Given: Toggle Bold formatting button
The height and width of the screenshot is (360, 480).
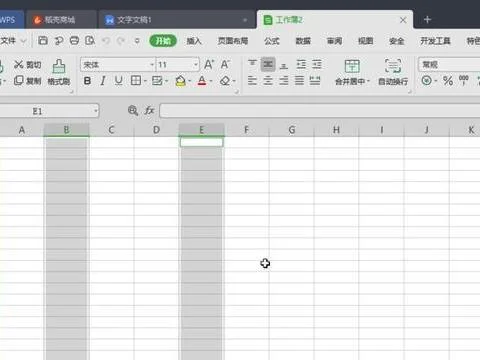Looking at the screenshot, I should (87, 81).
